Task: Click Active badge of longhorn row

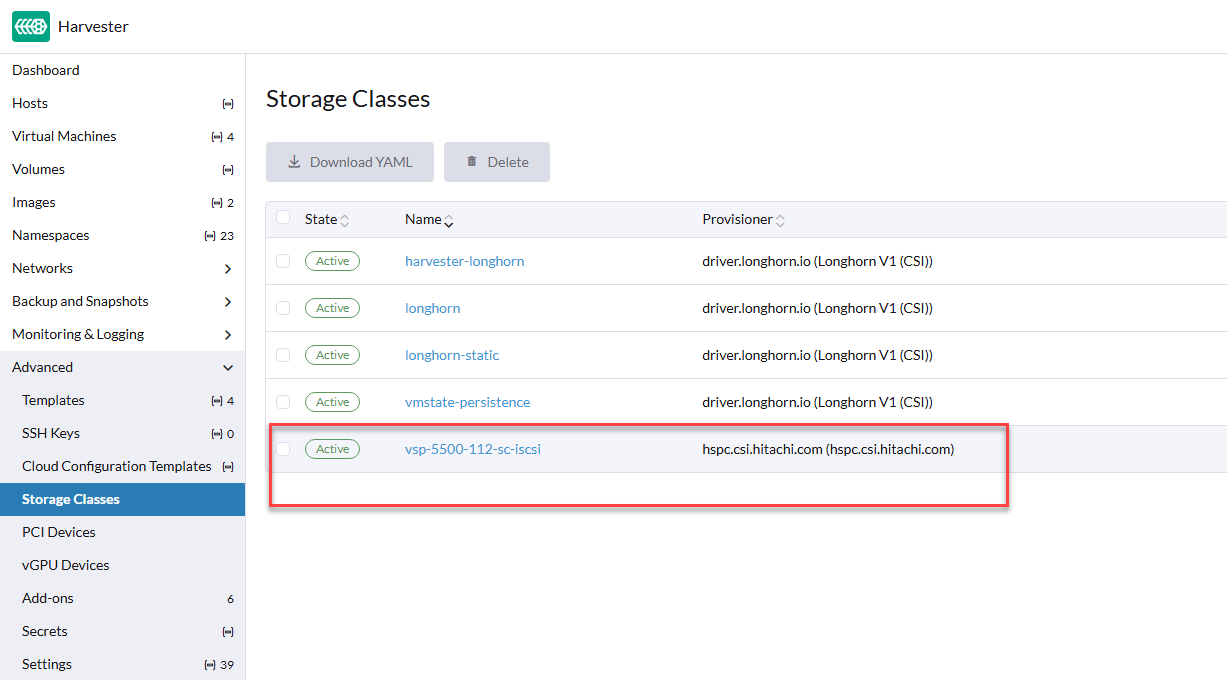Action: 332,308
